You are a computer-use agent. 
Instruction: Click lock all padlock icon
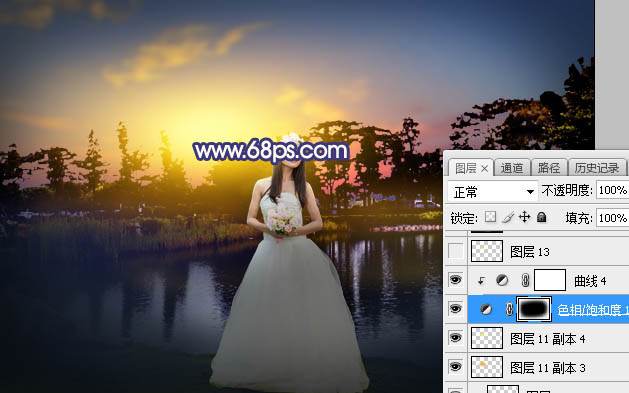coord(542,217)
